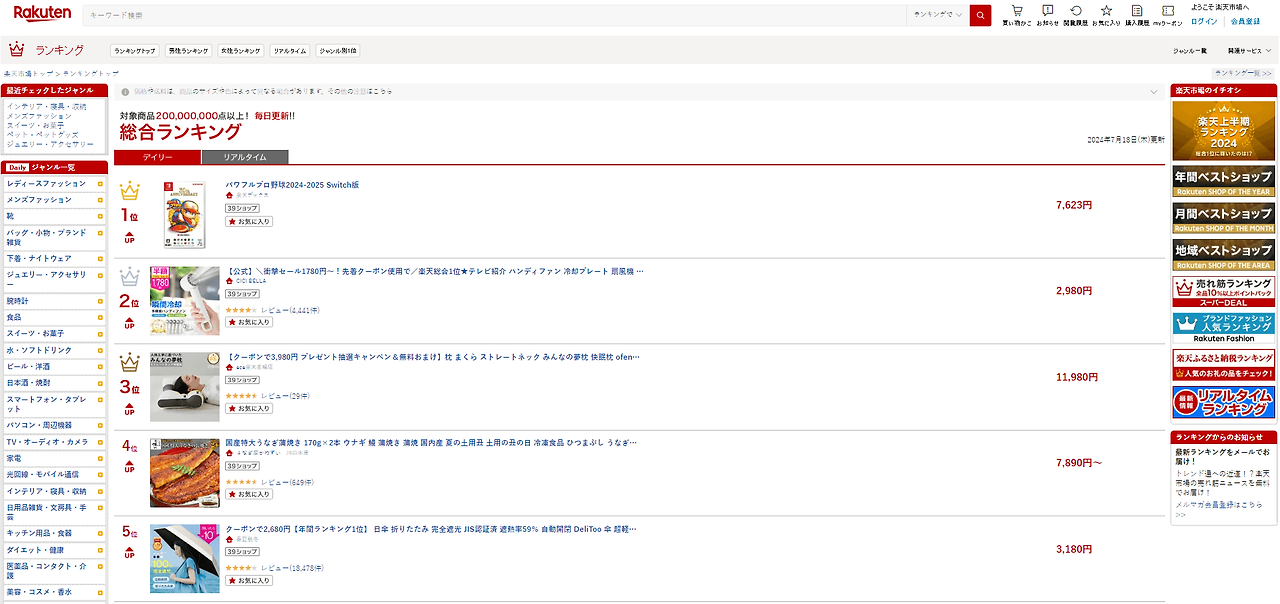Select the デイリー tab
This screenshot has height=604, width=1280.
click(158, 157)
